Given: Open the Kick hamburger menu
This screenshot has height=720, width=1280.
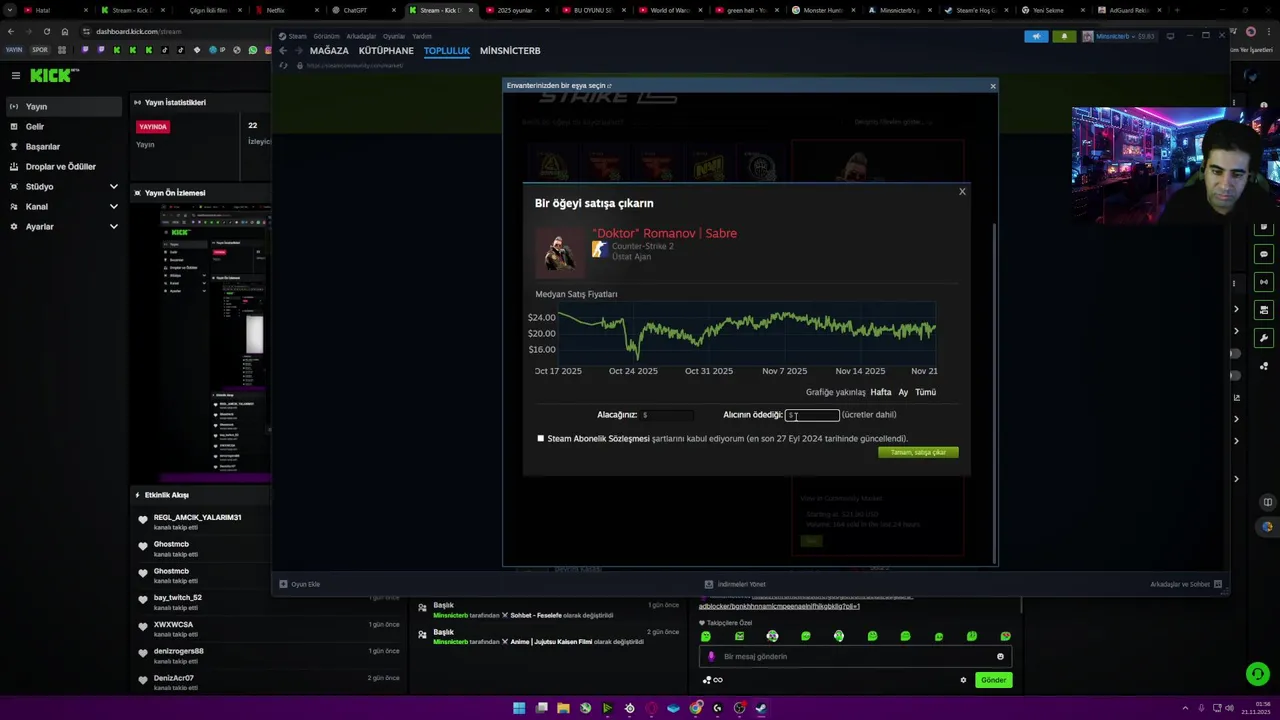Looking at the screenshot, I should coord(15,75).
